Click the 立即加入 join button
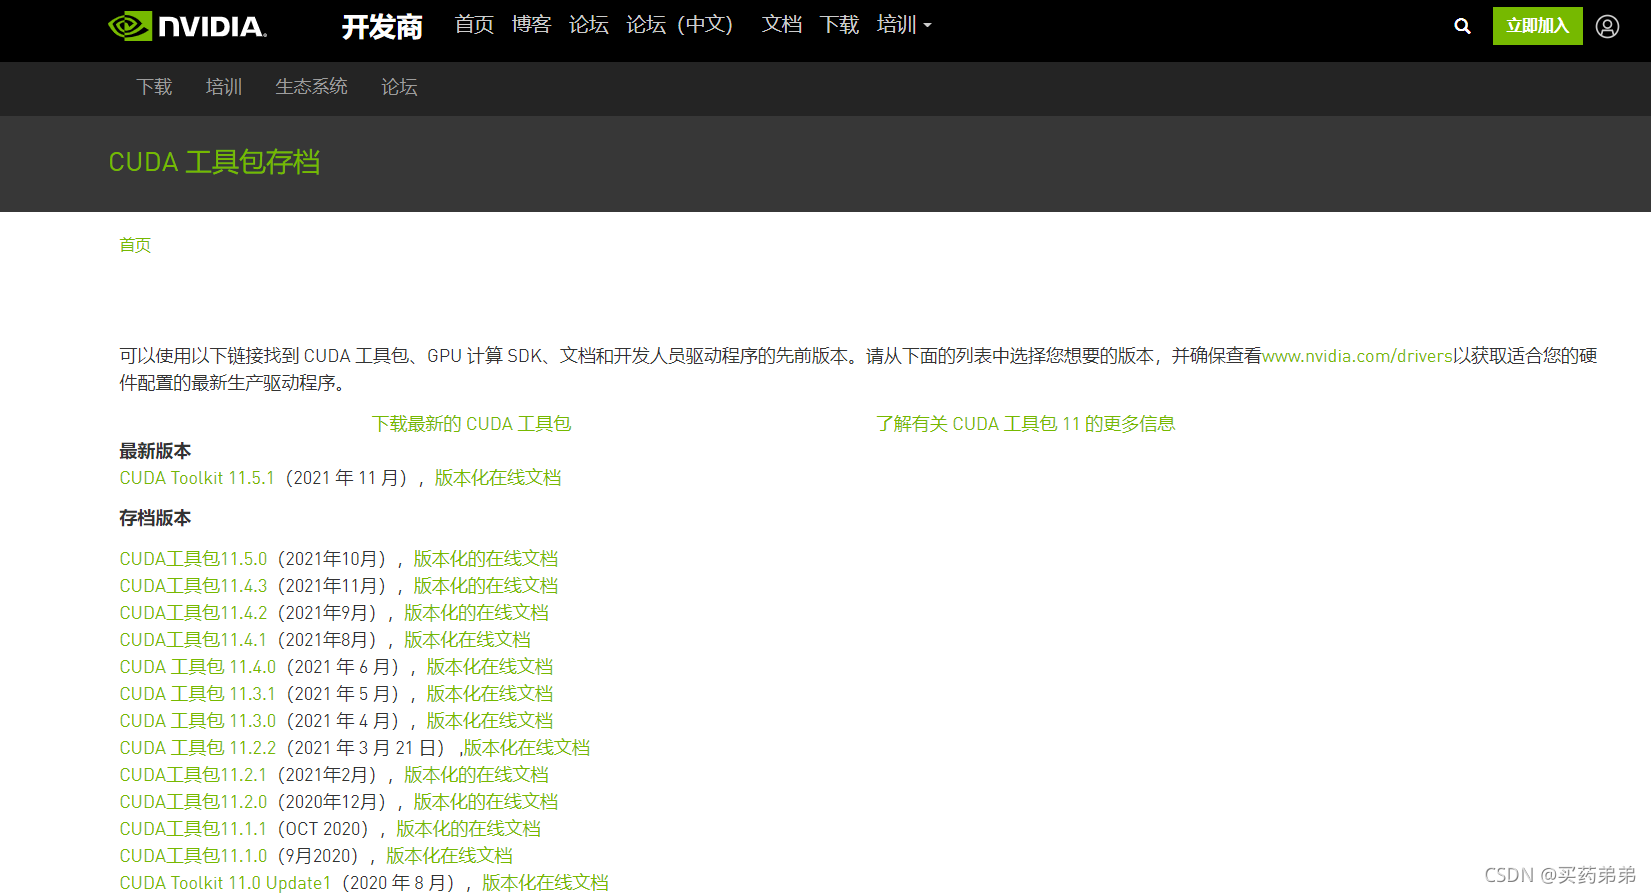Image resolution: width=1651 pixels, height=893 pixels. 1537,26
